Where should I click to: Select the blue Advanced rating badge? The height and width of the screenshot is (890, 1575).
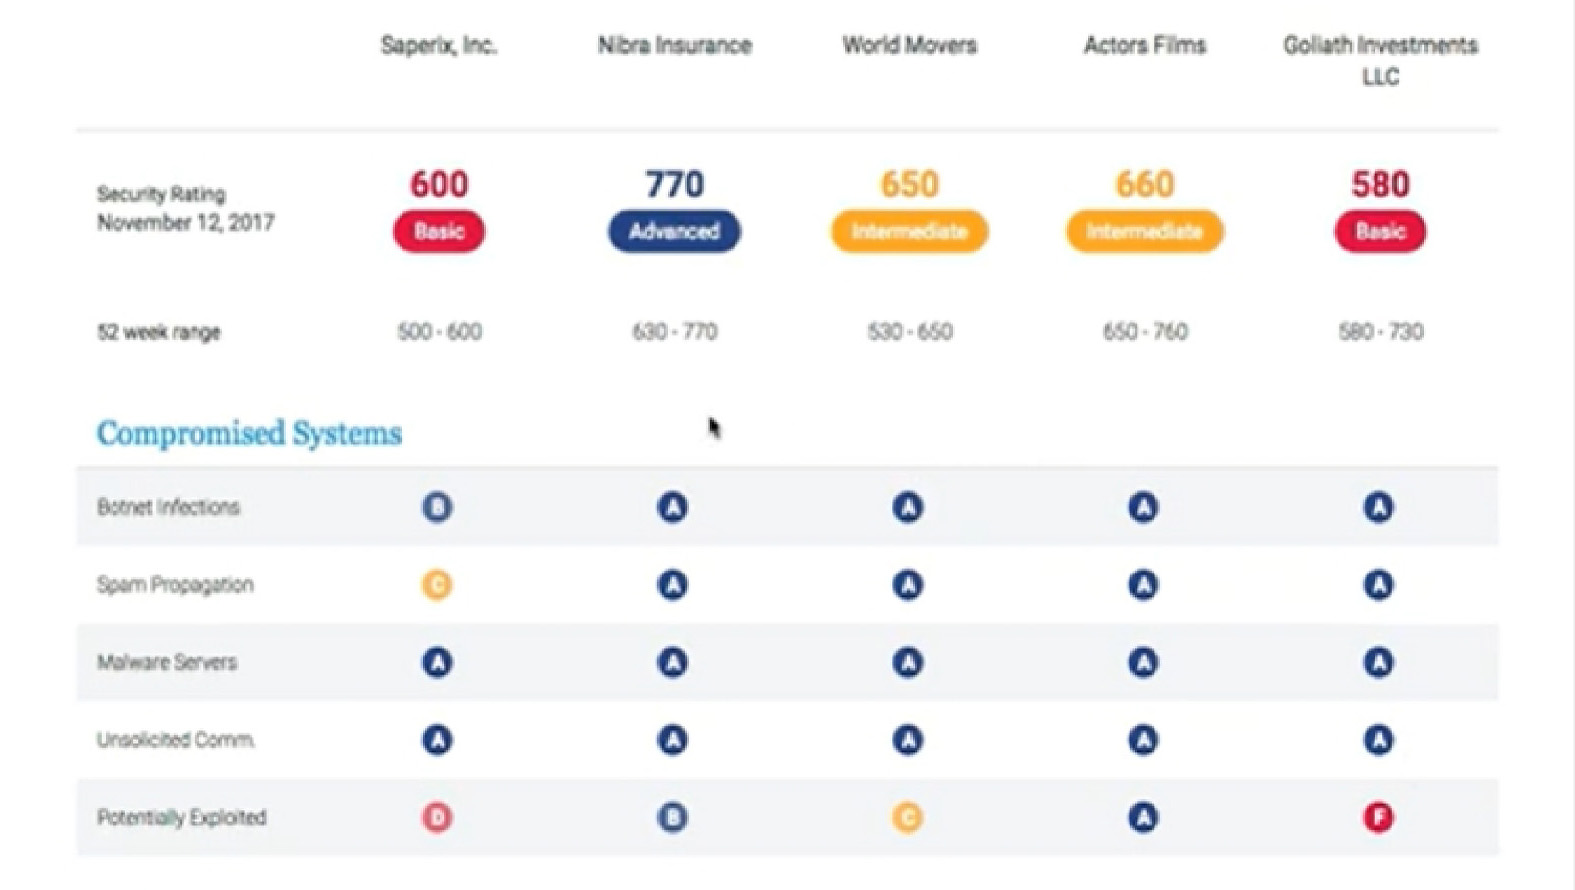coord(674,232)
